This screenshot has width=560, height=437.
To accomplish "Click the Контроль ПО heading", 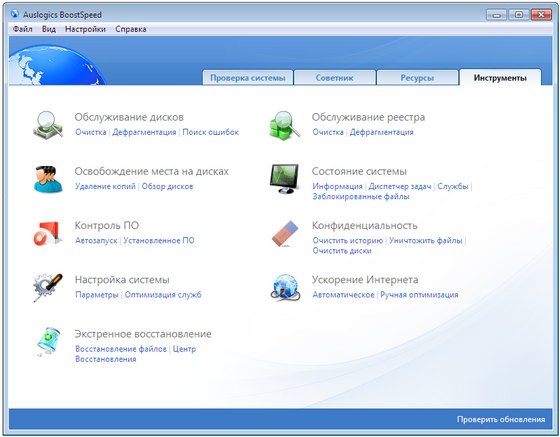I will pyautogui.click(x=106, y=226).
